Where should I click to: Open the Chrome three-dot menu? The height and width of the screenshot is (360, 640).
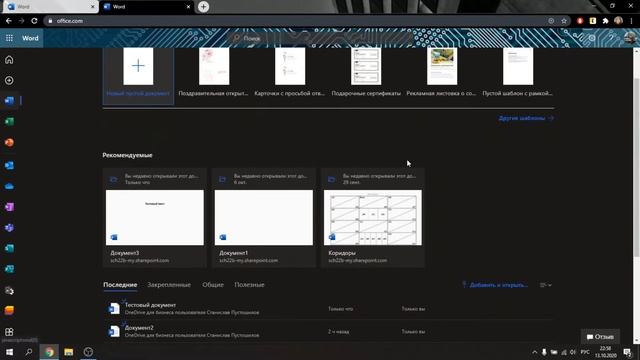(x=631, y=21)
